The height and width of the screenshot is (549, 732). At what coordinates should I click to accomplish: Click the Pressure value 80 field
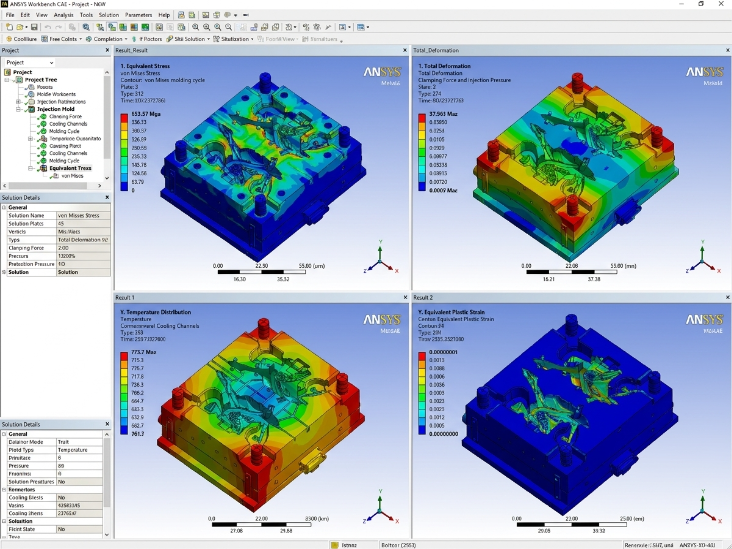(x=79, y=466)
